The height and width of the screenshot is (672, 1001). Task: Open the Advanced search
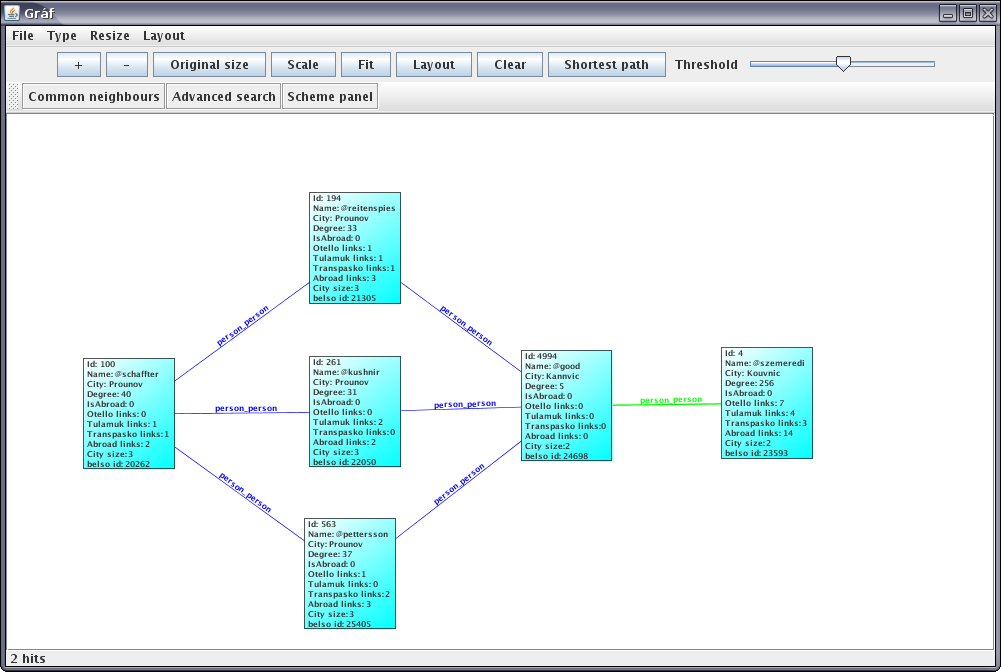pos(224,97)
